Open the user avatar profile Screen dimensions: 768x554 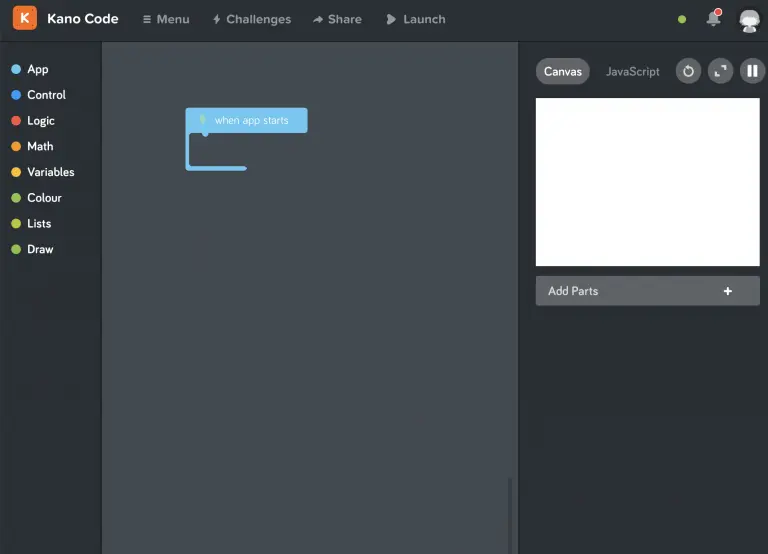pos(748,19)
